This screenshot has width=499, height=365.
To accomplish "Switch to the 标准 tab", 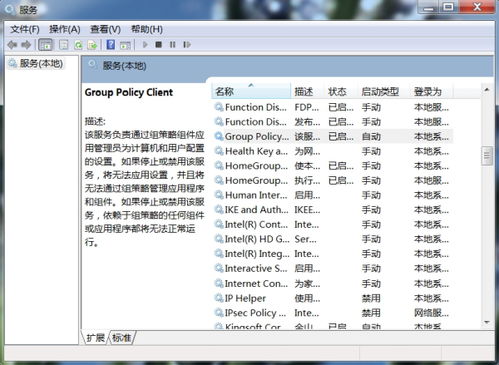I will click(121, 338).
